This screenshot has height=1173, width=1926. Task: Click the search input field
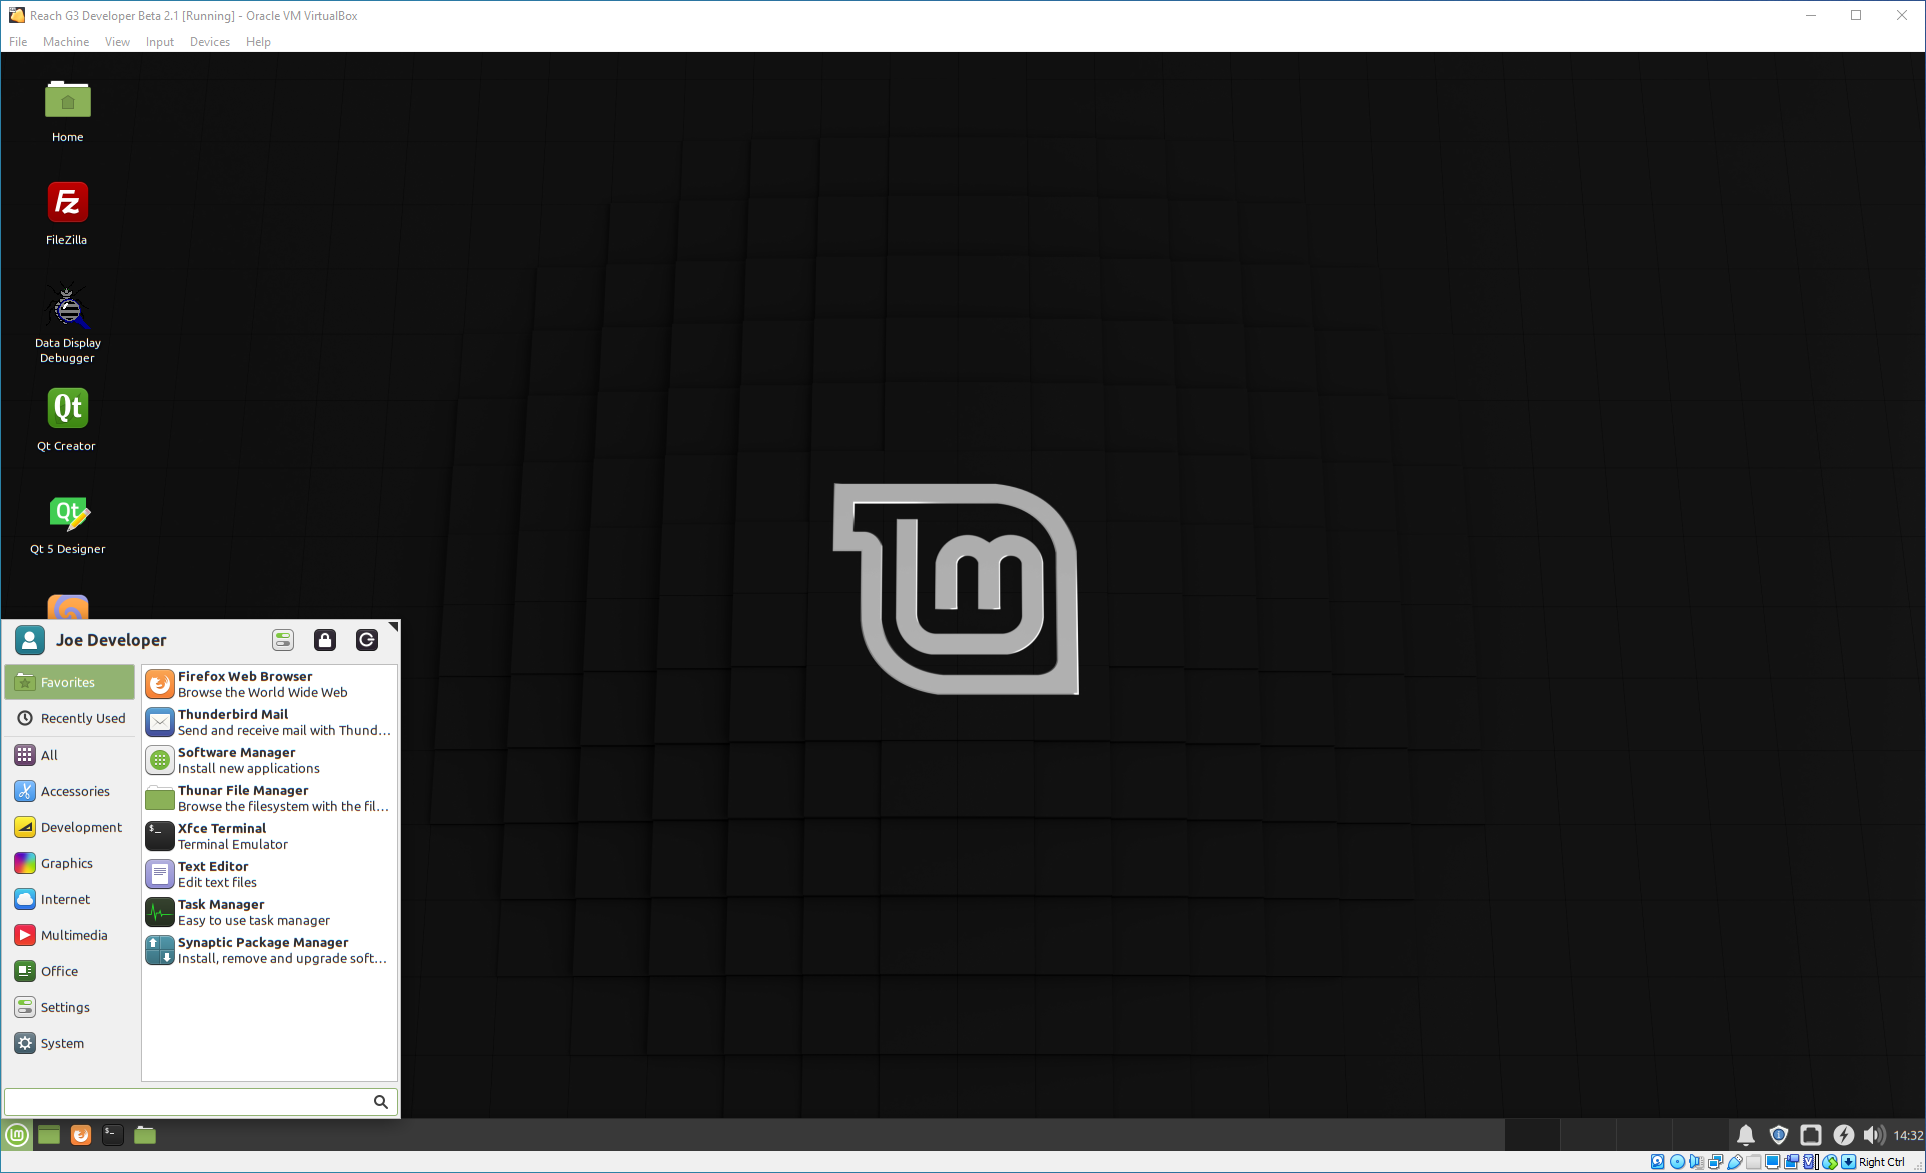(199, 1101)
